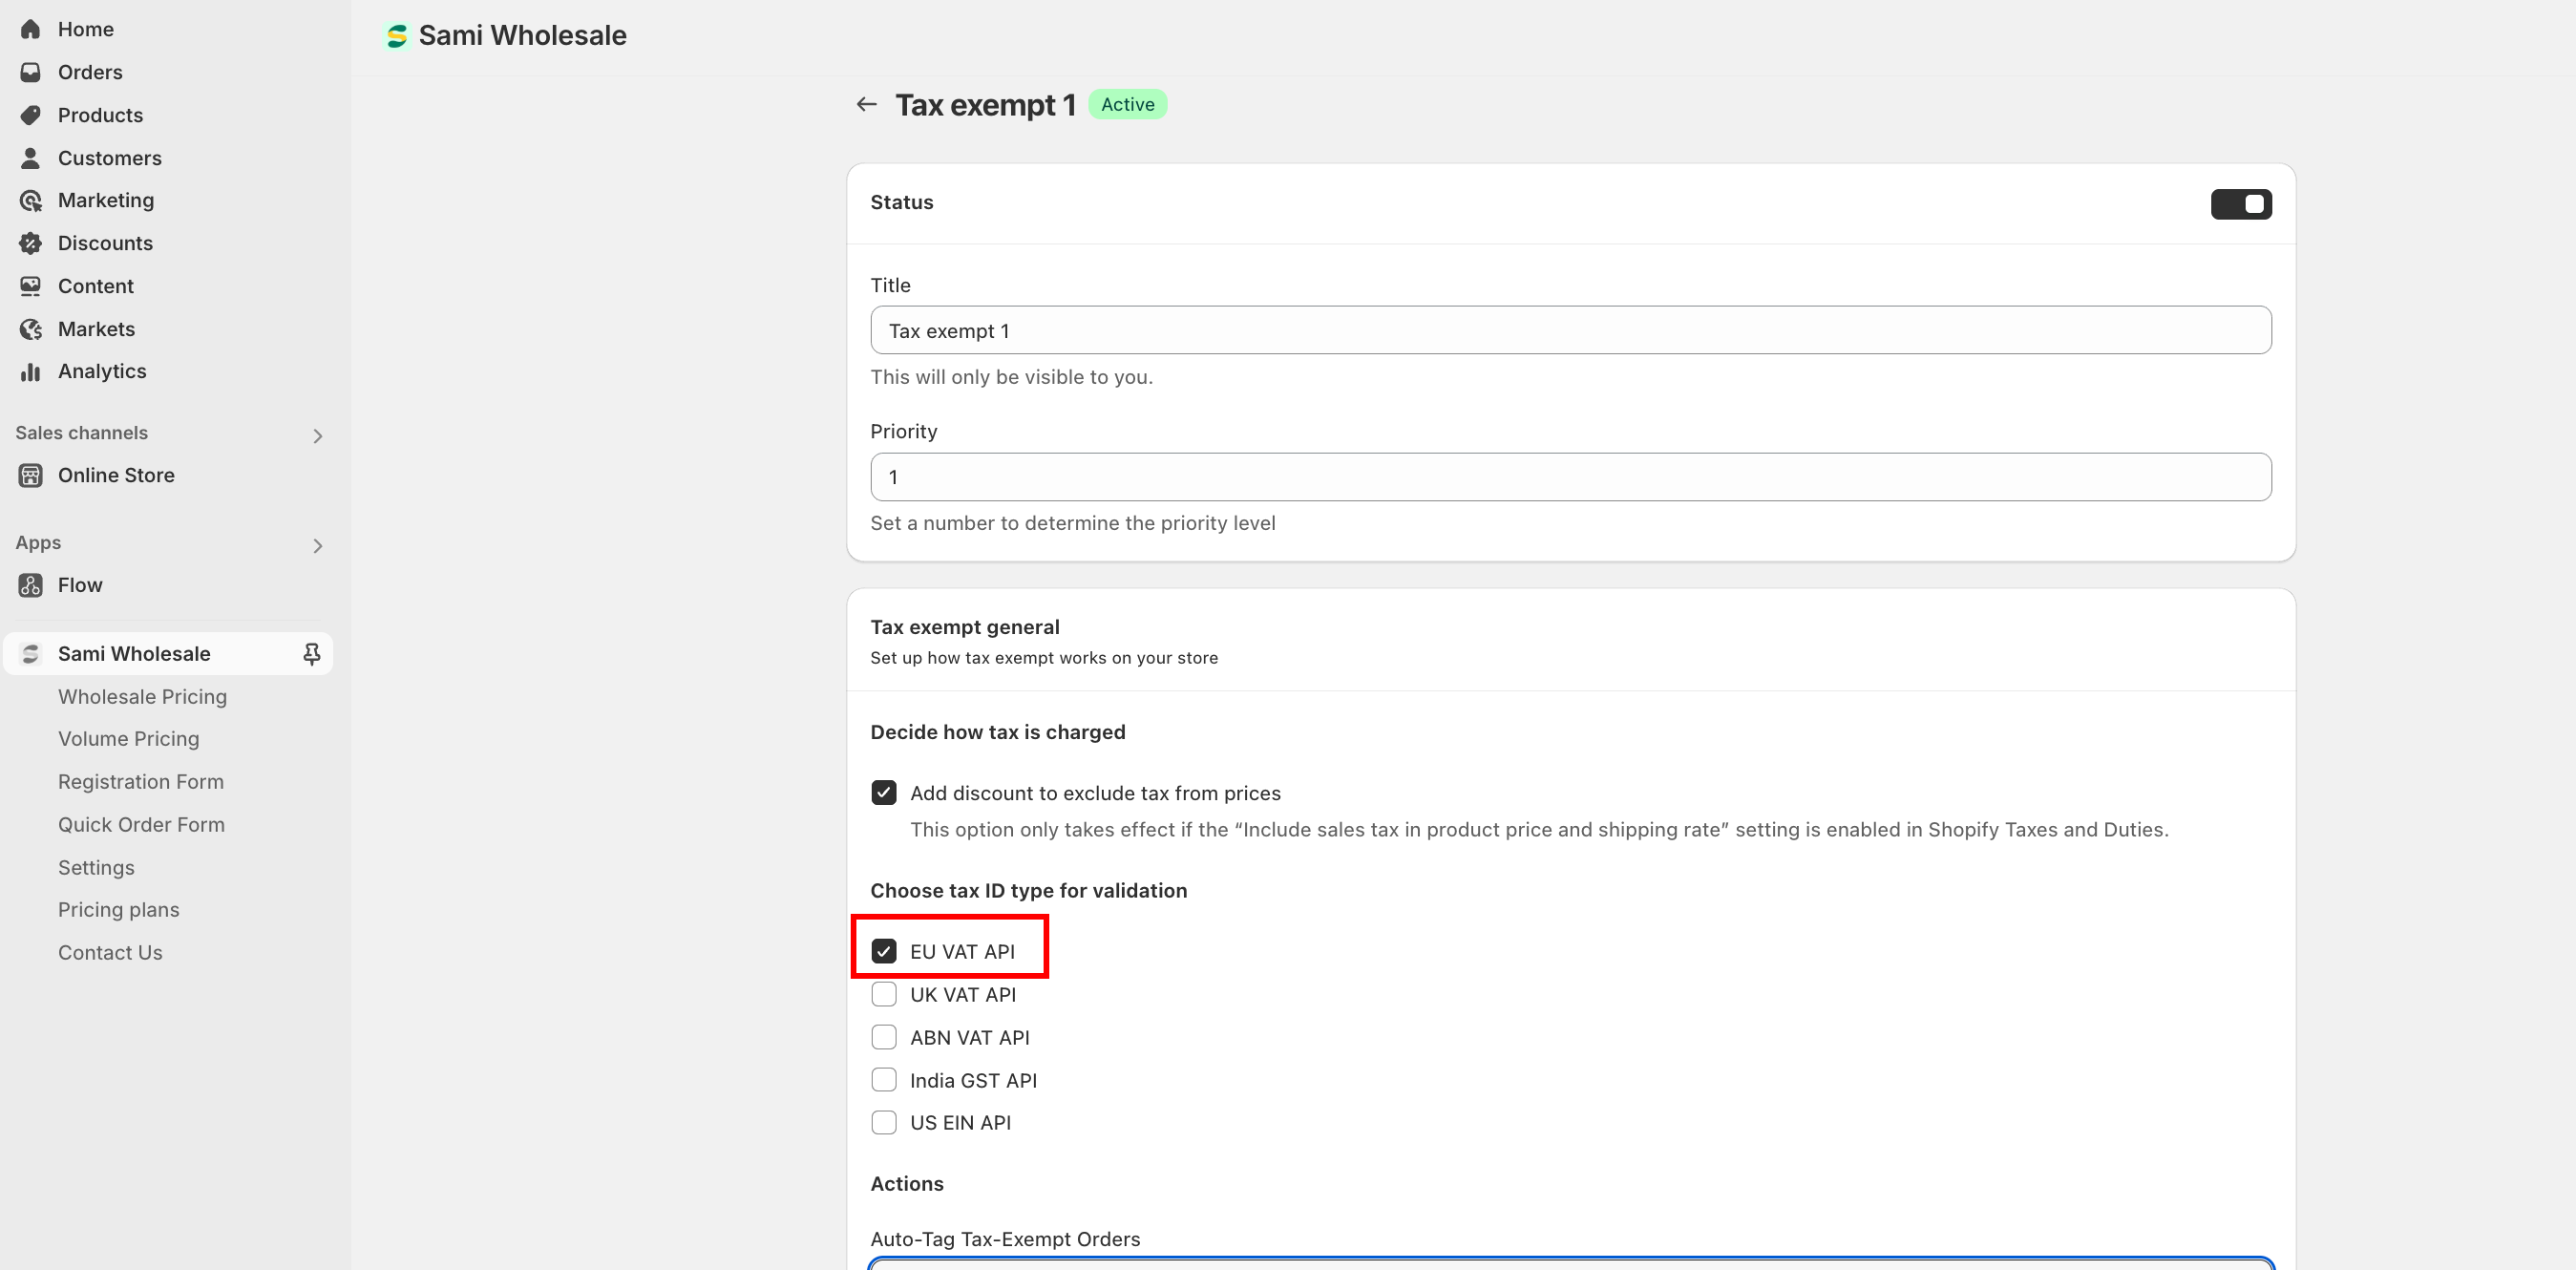Viewport: 2576px width, 1270px height.
Task: Click the Marketing target icon
Action: 30,201
